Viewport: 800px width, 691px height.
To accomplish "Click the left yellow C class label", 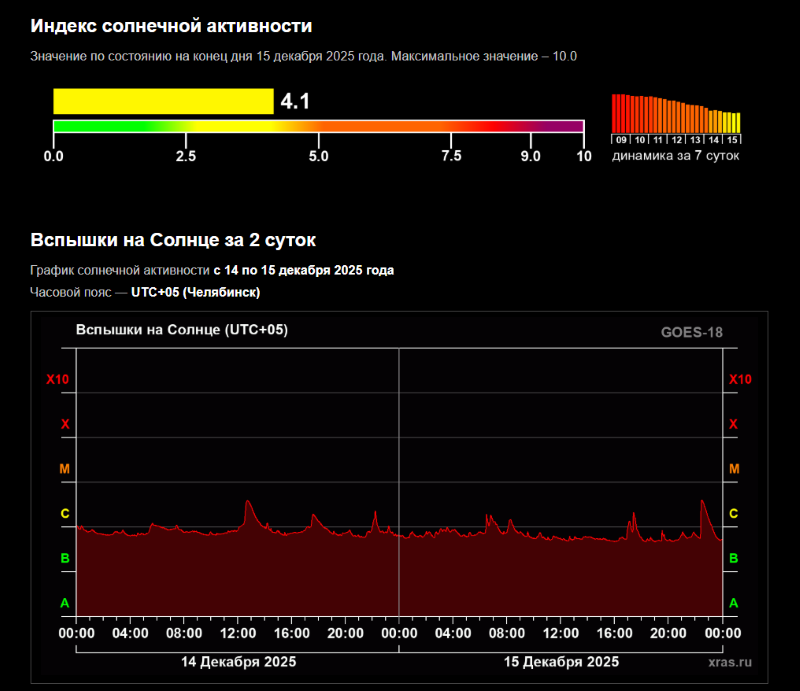I will point(65,513).
